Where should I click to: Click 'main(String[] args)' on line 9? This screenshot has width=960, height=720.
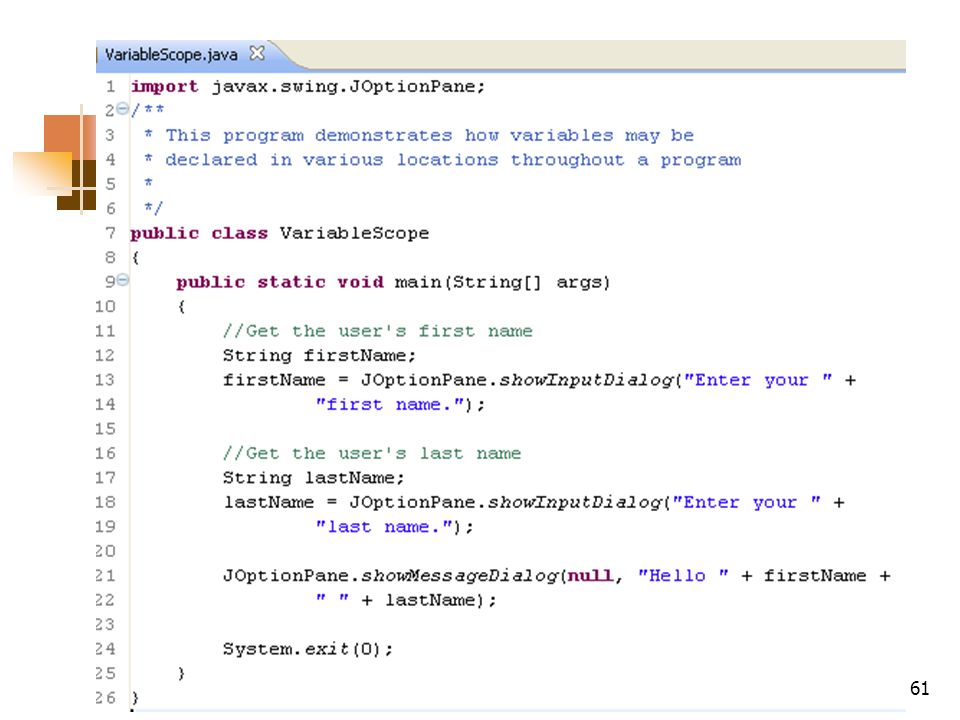(503, 282)
